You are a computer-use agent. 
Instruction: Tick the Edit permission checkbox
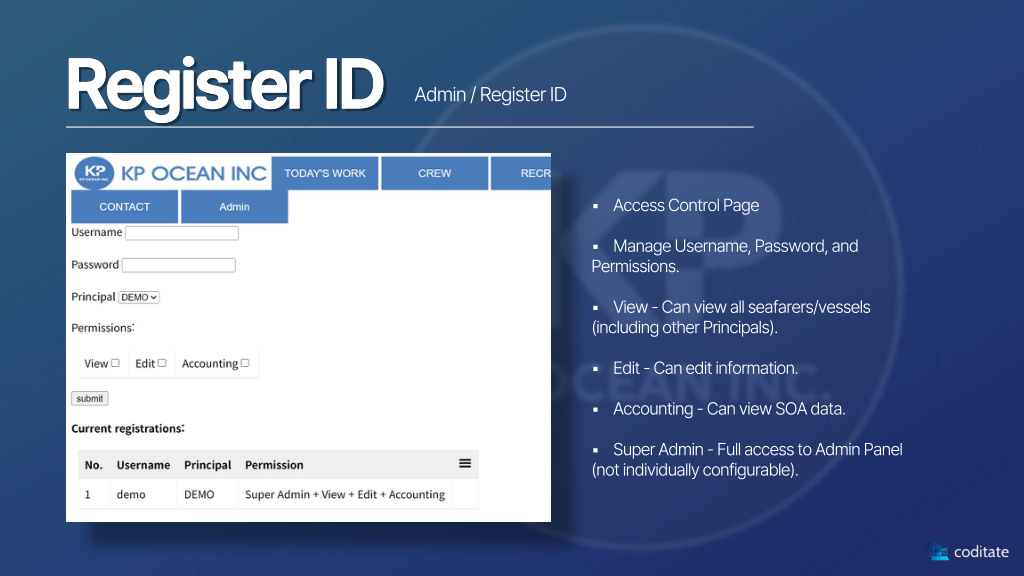pyautogui.click(x=162, y=363)
